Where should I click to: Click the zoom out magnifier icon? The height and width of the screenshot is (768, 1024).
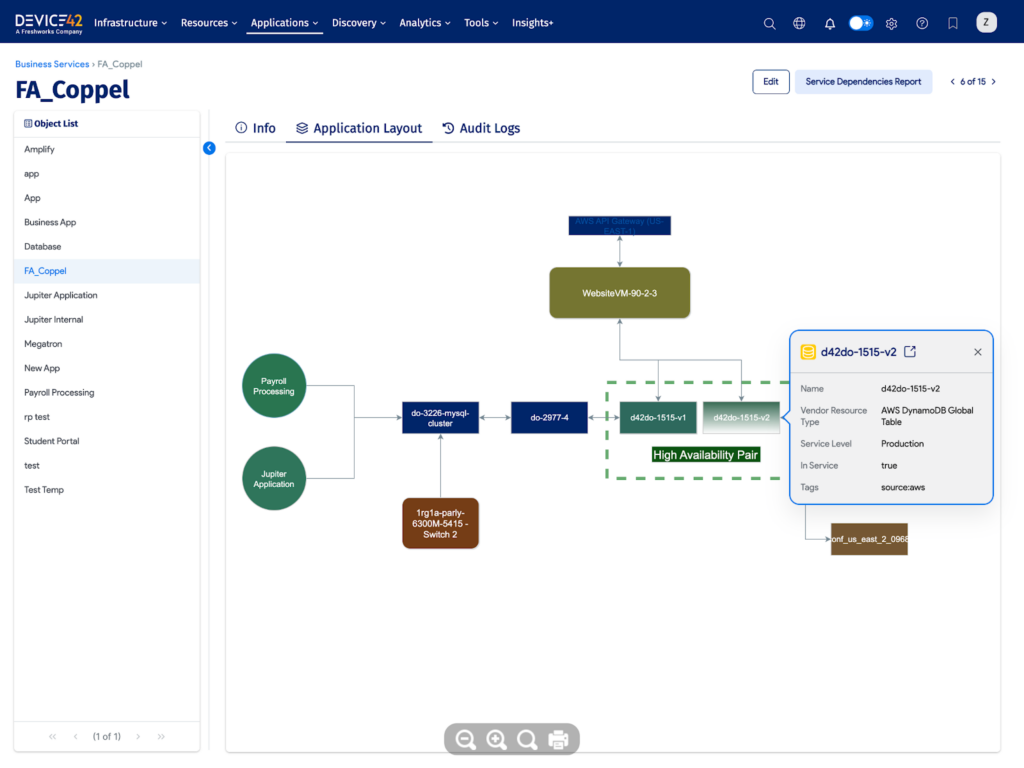point(465,740)
